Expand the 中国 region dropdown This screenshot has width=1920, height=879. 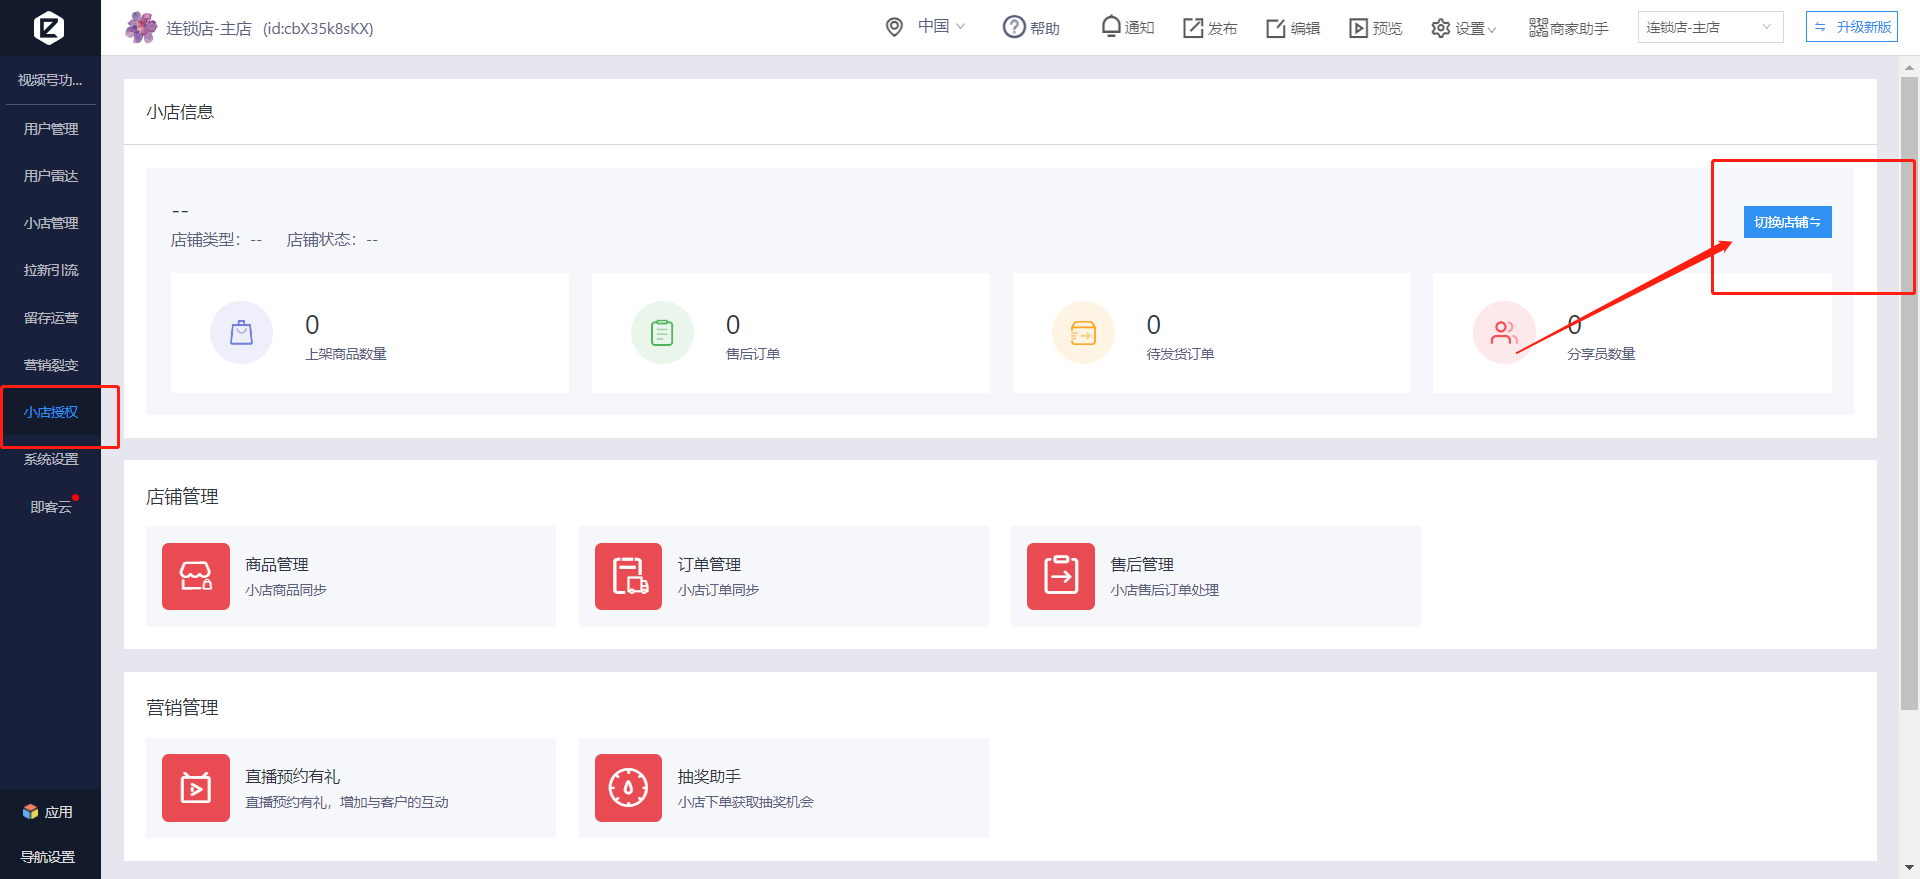941,26
